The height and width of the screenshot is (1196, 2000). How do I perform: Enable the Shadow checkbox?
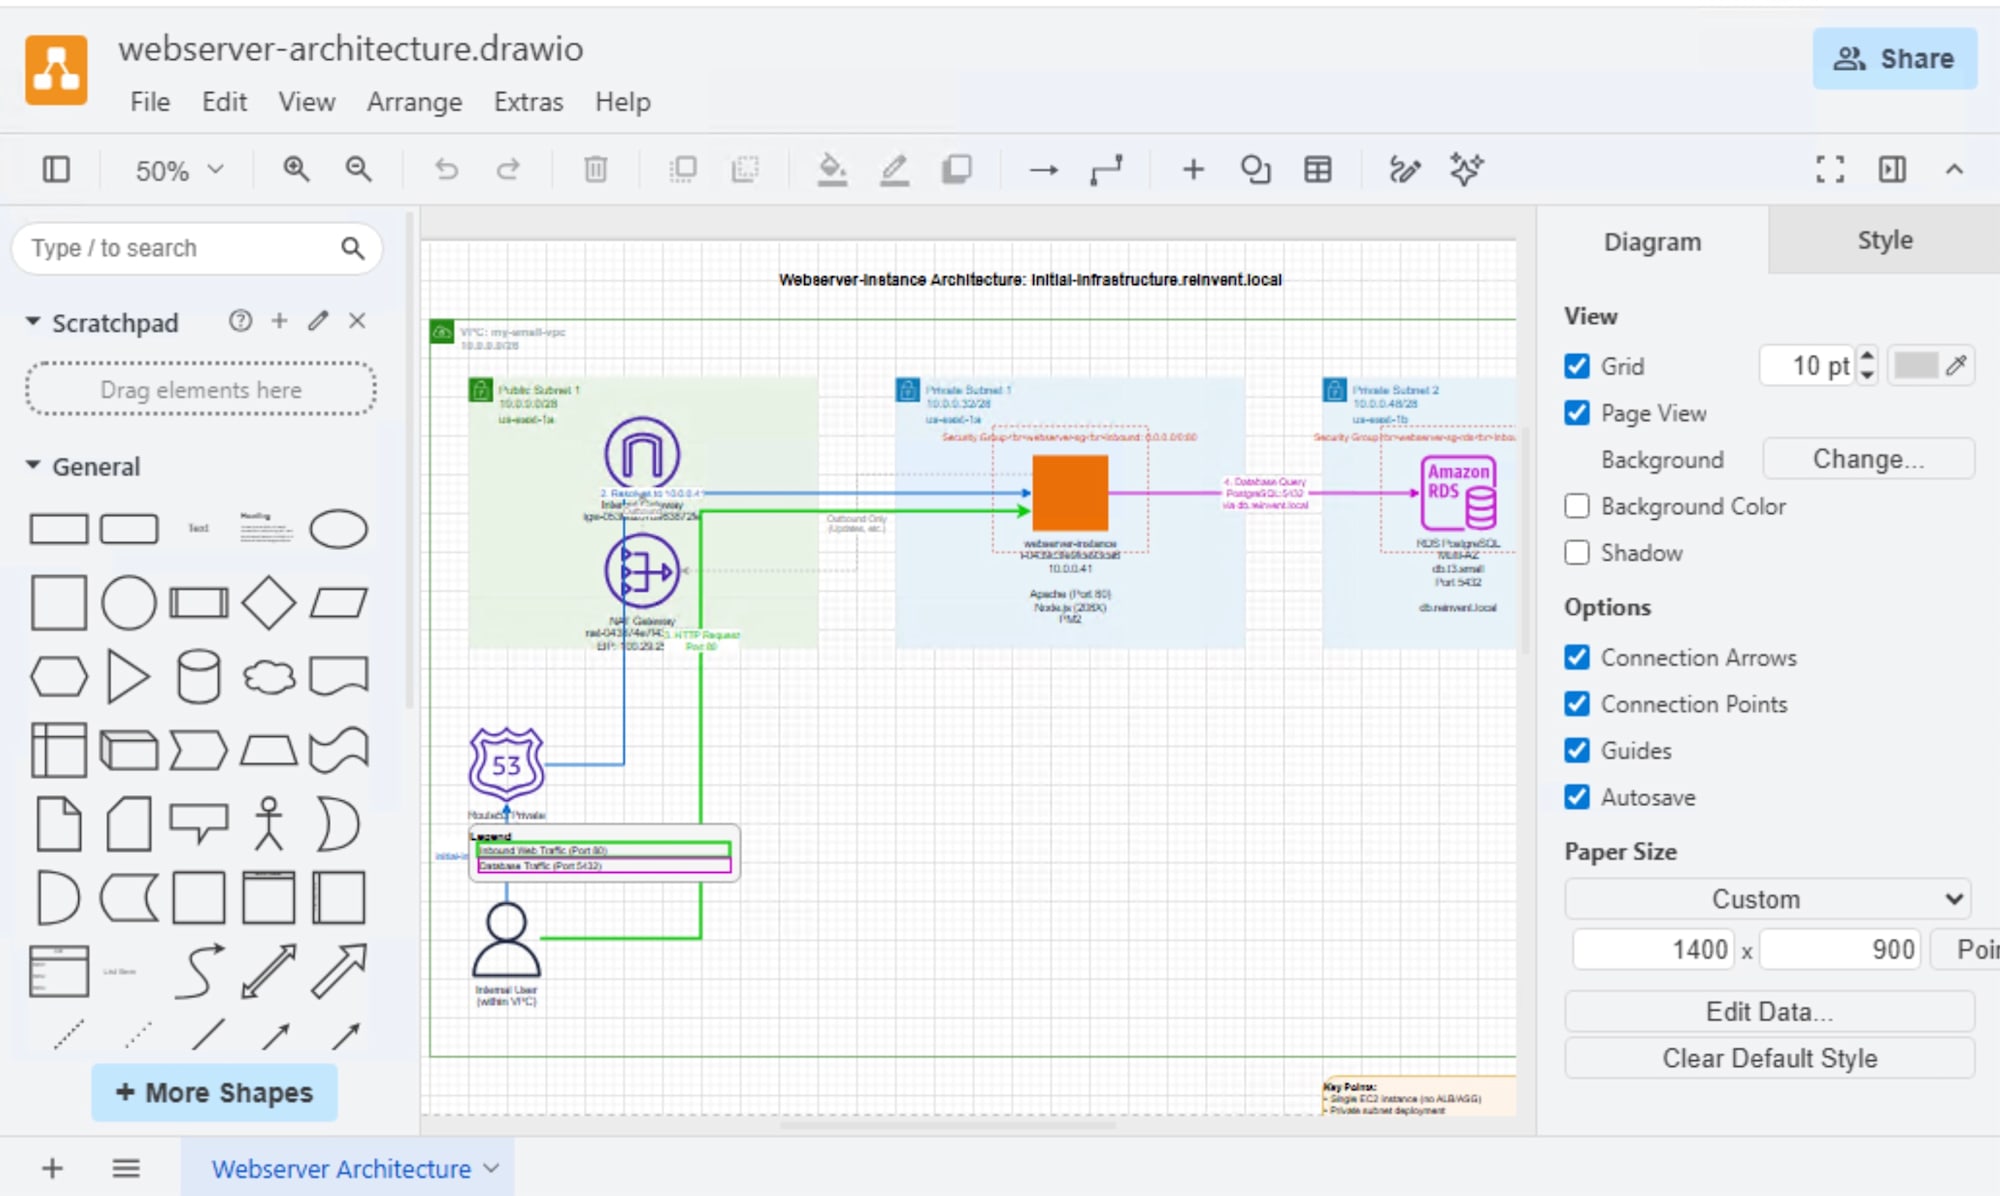click(1577, 553)
